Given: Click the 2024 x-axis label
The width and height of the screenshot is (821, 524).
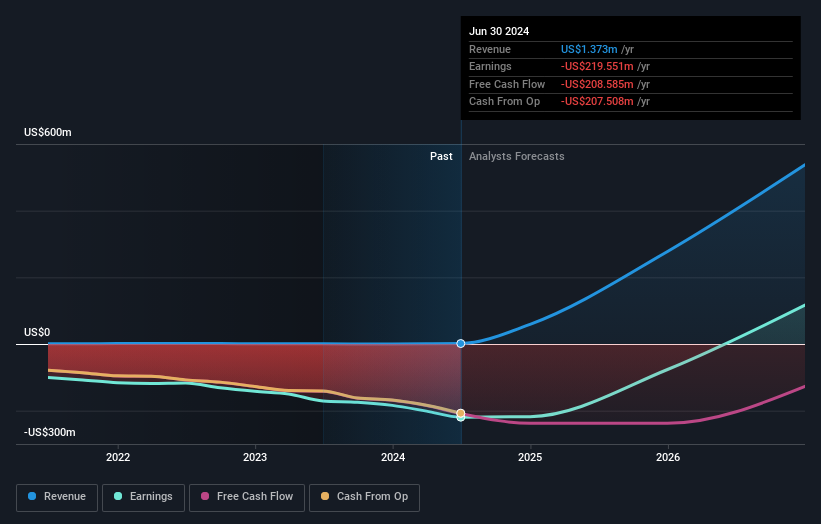Looking at the screenshot, I should tap(393, 457).
